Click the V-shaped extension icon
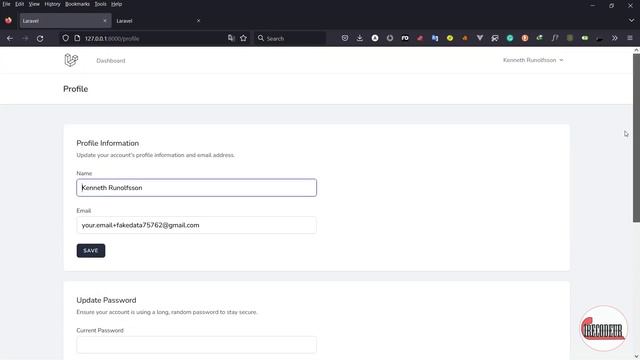 [x=480, y=38]
